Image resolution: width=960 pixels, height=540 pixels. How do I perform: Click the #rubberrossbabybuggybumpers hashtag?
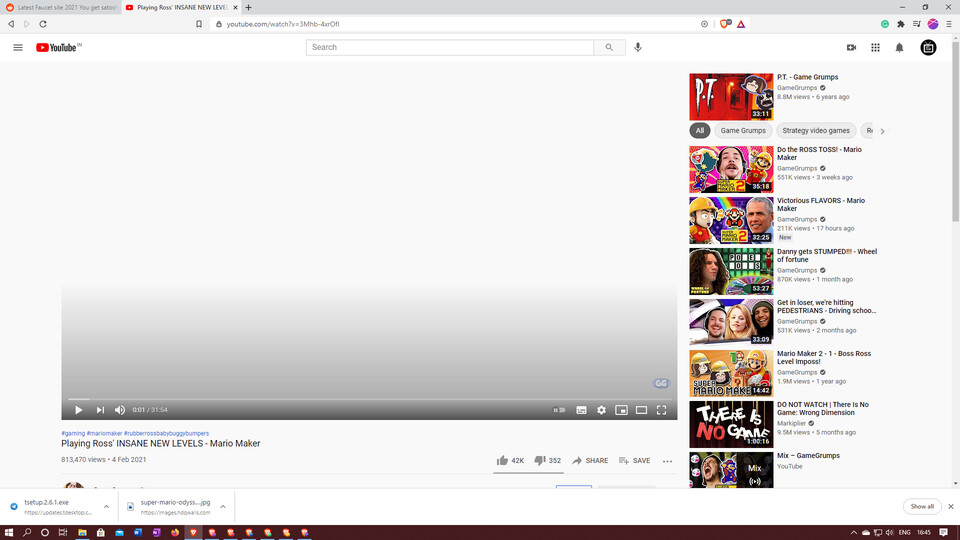pos(166,433)
